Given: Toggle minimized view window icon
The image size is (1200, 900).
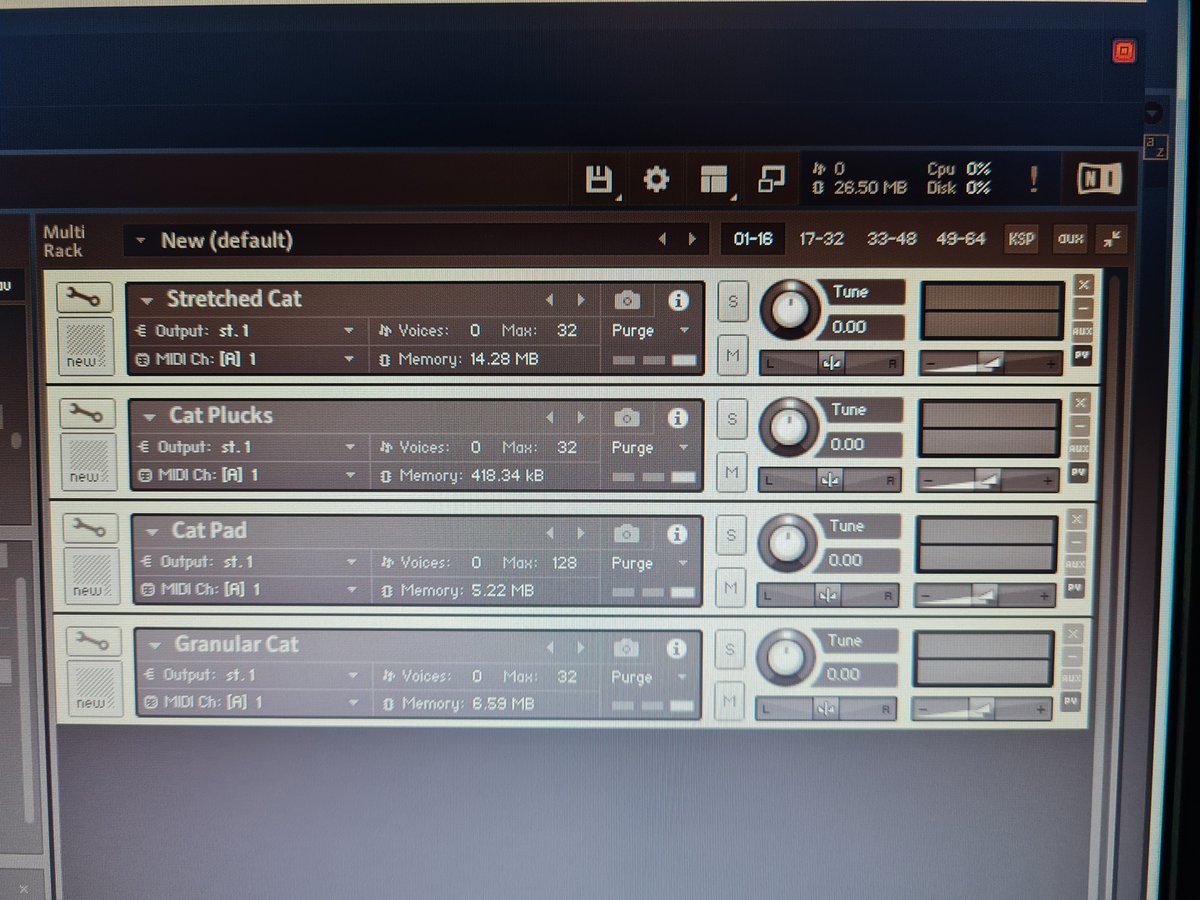Looking at the screenshot, I should pyautogui.click(x=771, y=180).
